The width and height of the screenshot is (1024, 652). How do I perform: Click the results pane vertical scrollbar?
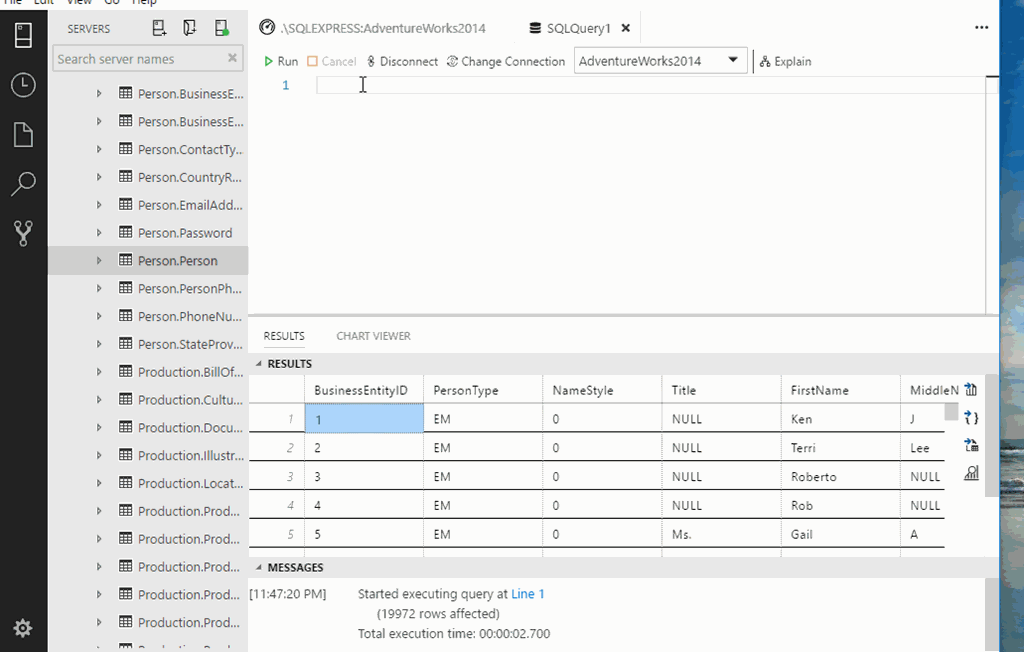tap(991, 436)
